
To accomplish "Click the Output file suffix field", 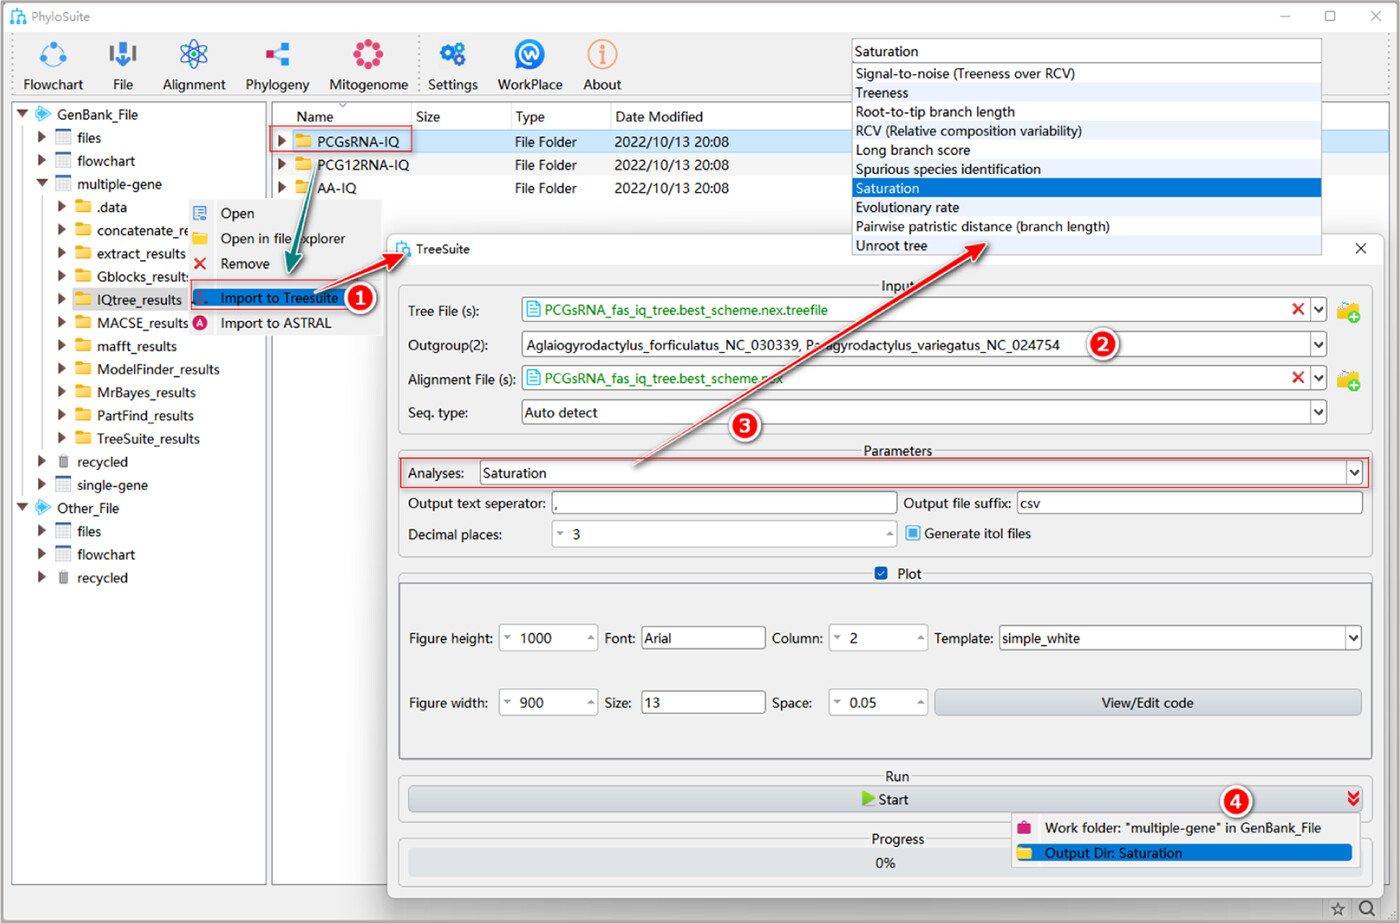I will 1189,503.
